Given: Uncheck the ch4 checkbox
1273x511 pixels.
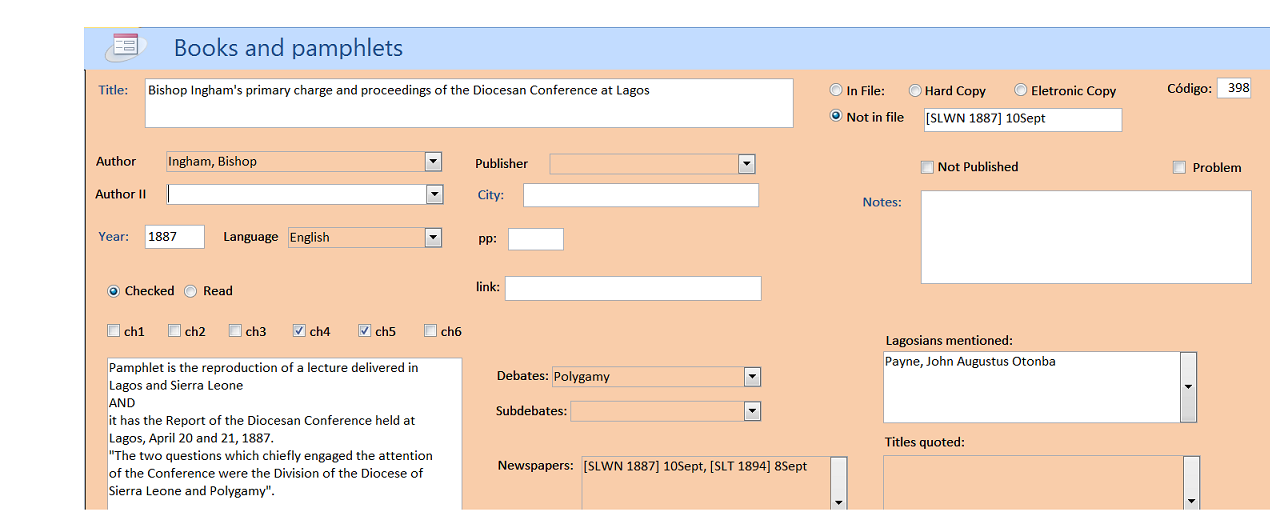Looking at the screenshot, I should (x=299, y=331).
